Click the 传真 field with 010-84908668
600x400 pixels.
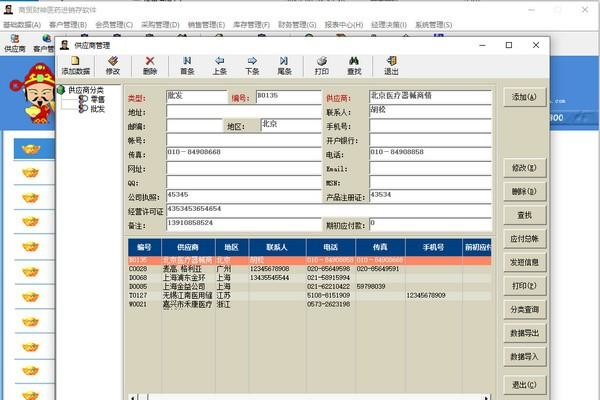[244, 154]
